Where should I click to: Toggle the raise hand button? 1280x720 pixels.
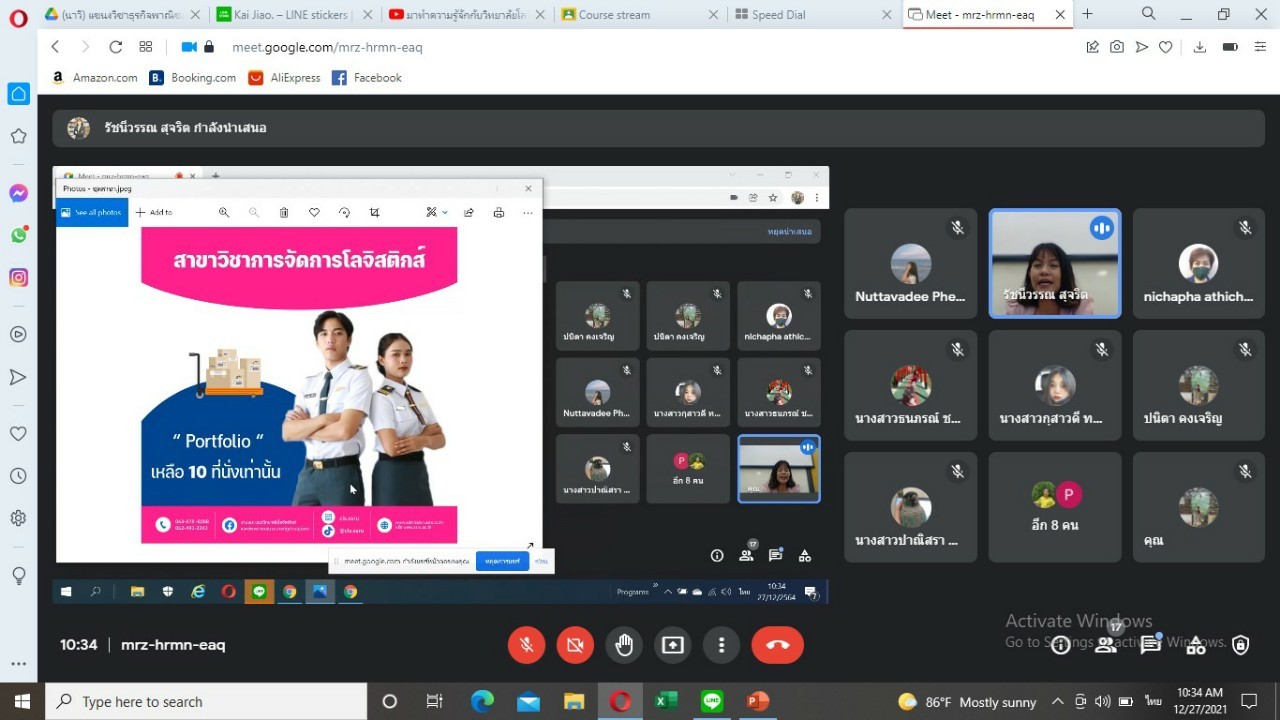point(624,646)
